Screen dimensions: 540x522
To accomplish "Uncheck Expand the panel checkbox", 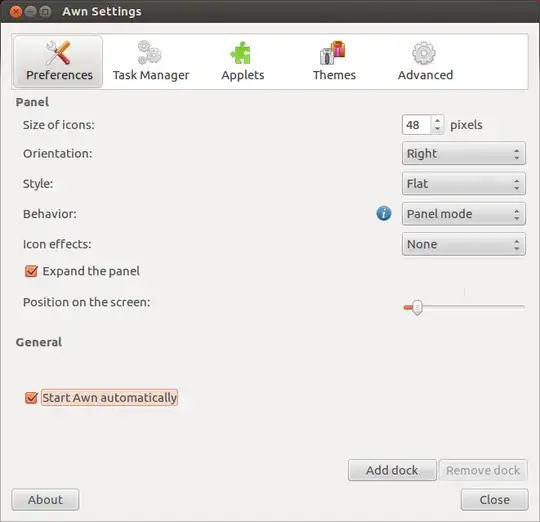I will pos(31,271).
